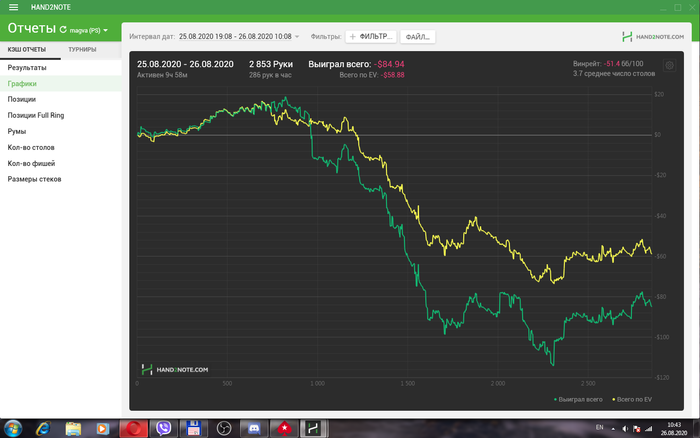Click the 2 853 Руки text

click(x=271, y=64)
